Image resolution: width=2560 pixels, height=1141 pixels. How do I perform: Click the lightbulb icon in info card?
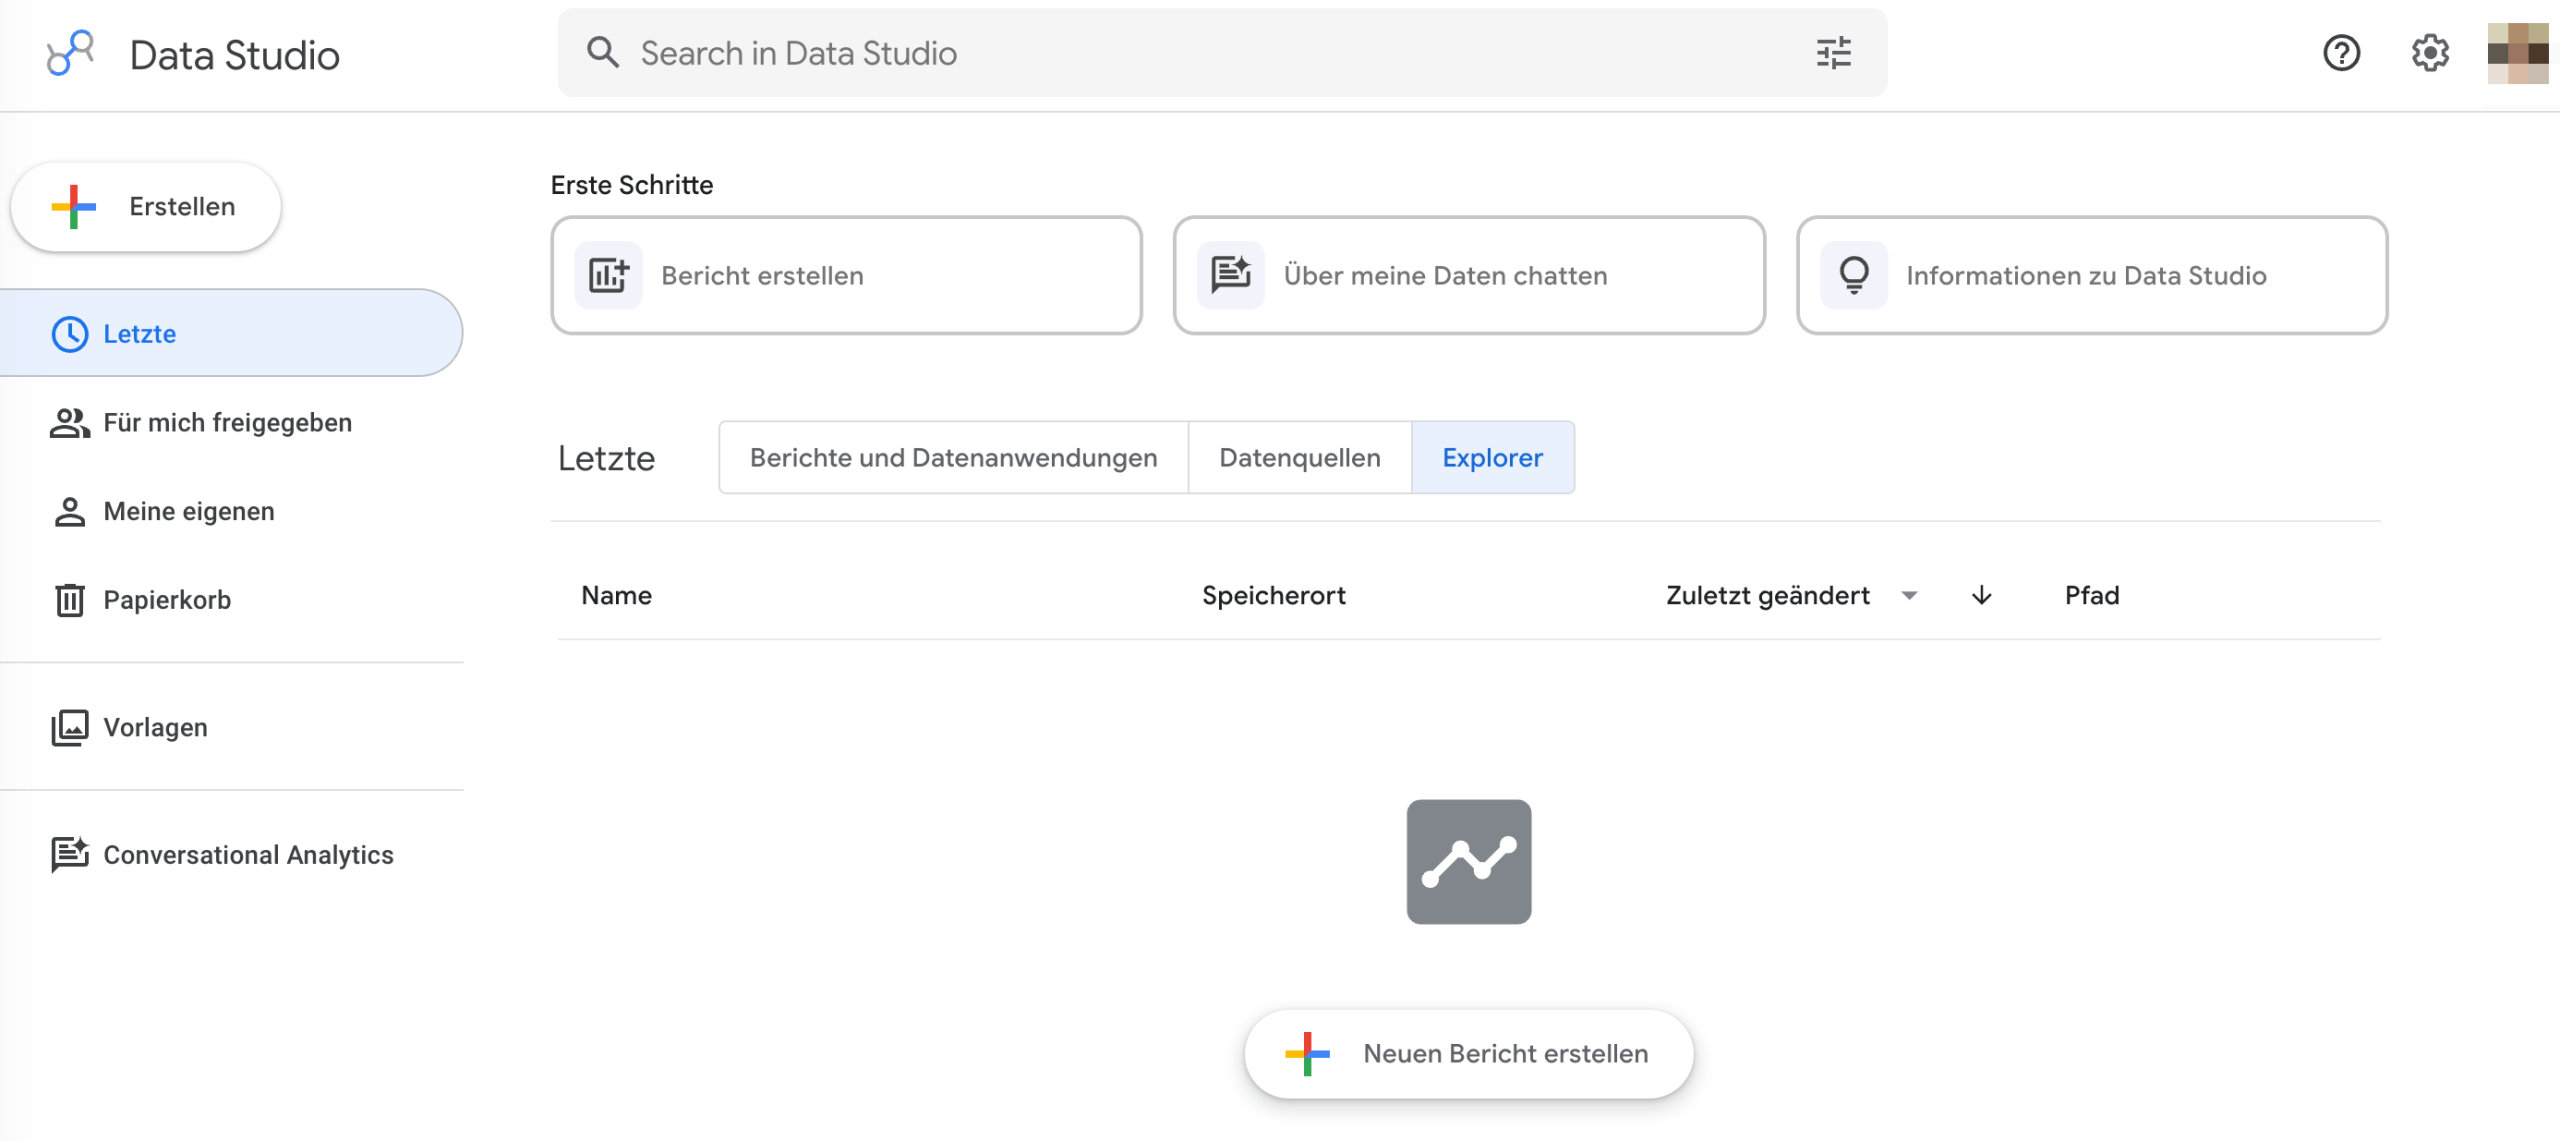point(1854,275)
